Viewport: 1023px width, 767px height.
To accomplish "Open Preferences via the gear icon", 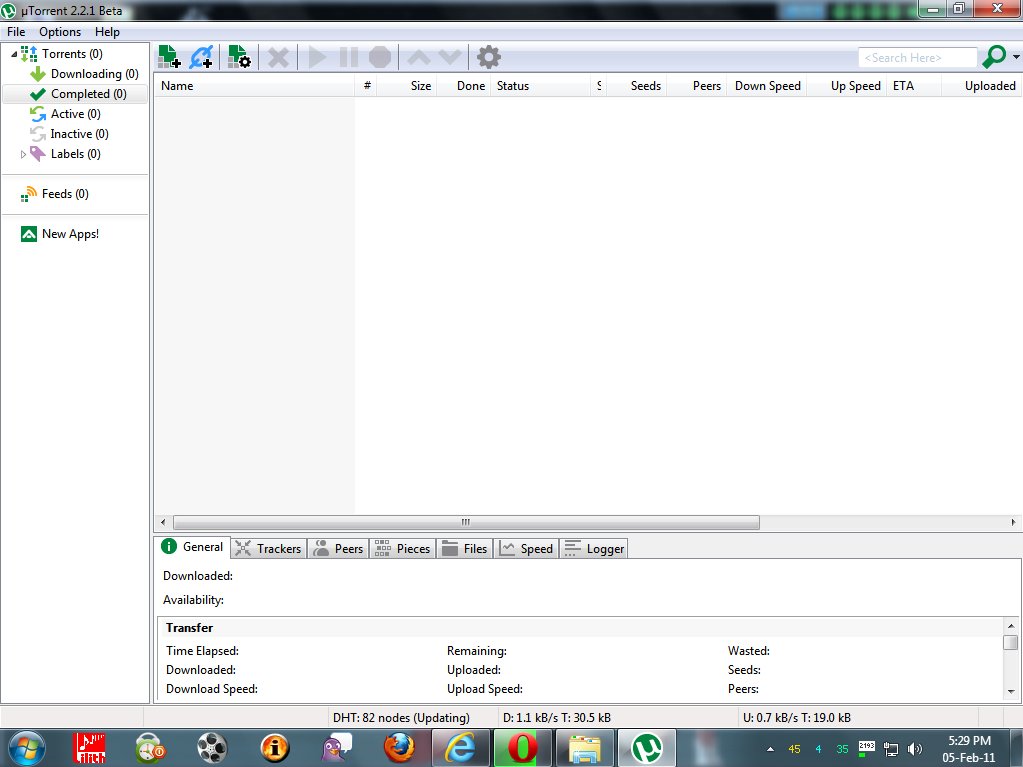I will pyautogui.click(x=489, y=57).
